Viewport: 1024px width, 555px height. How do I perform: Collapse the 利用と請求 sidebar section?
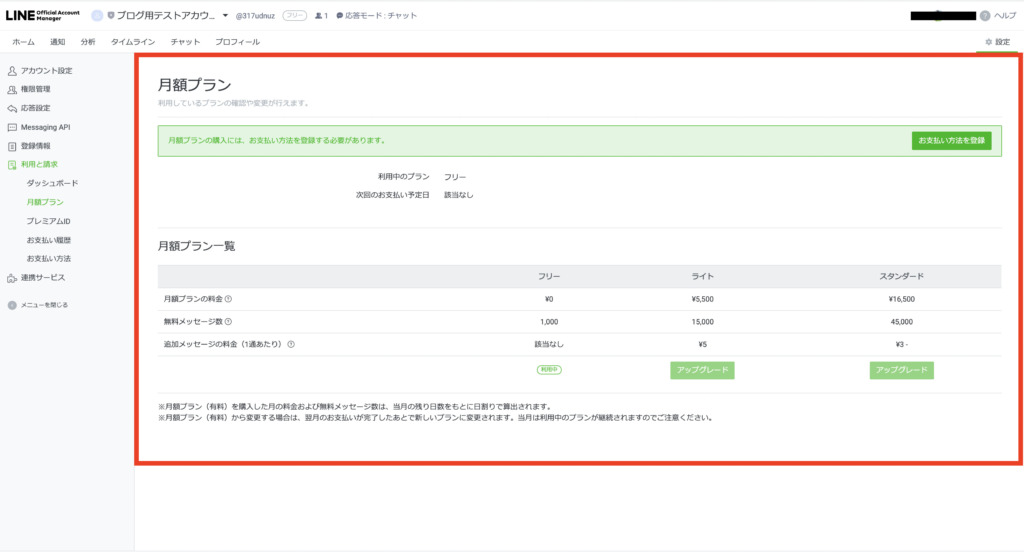coord(39,164)
